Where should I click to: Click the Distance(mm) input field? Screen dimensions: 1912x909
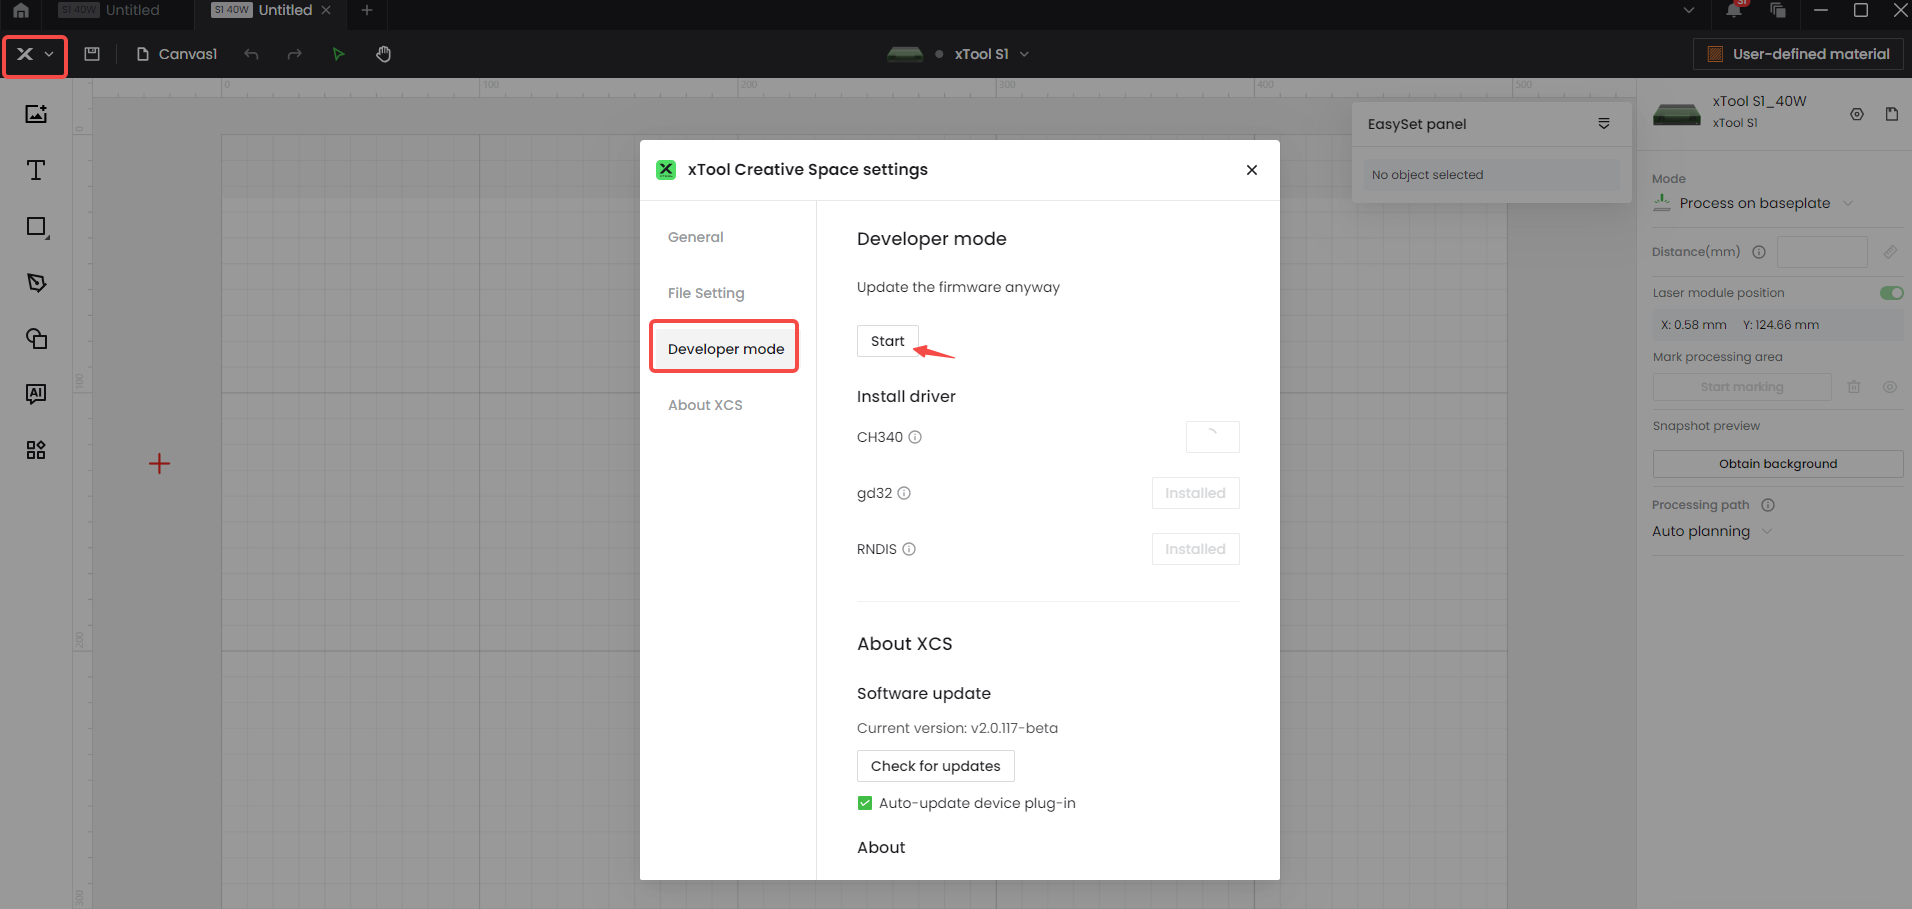(x=1822, y=252)
